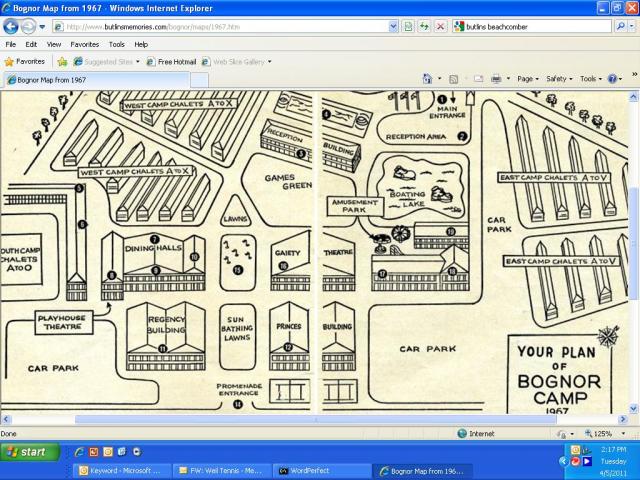The image size is (640, 480).
Task: Click the Free Hotmail link
Action: click(x=171, y=61)
